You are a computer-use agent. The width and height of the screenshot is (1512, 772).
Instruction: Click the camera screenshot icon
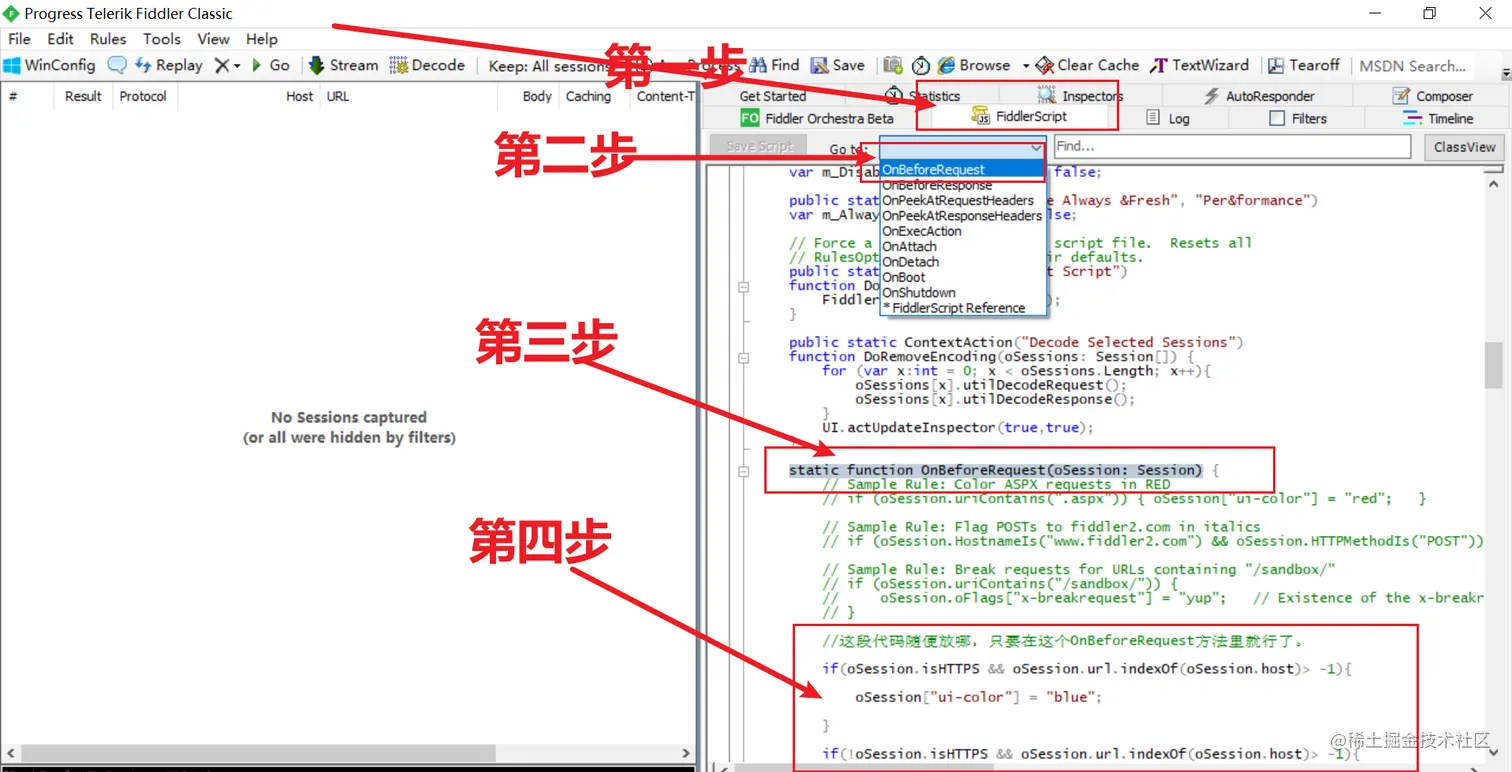point(893,65)
